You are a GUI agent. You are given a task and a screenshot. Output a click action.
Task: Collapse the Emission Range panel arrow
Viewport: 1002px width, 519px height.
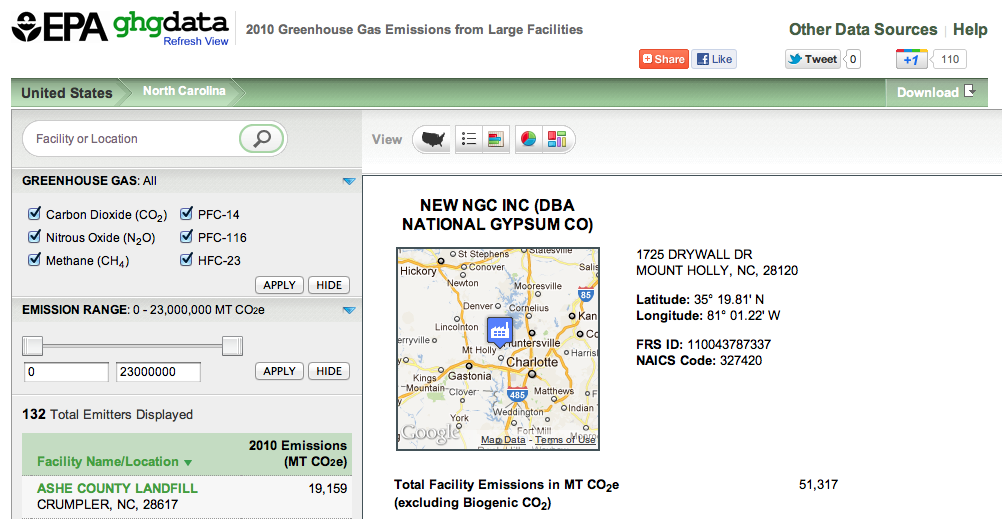click(348, 311)
